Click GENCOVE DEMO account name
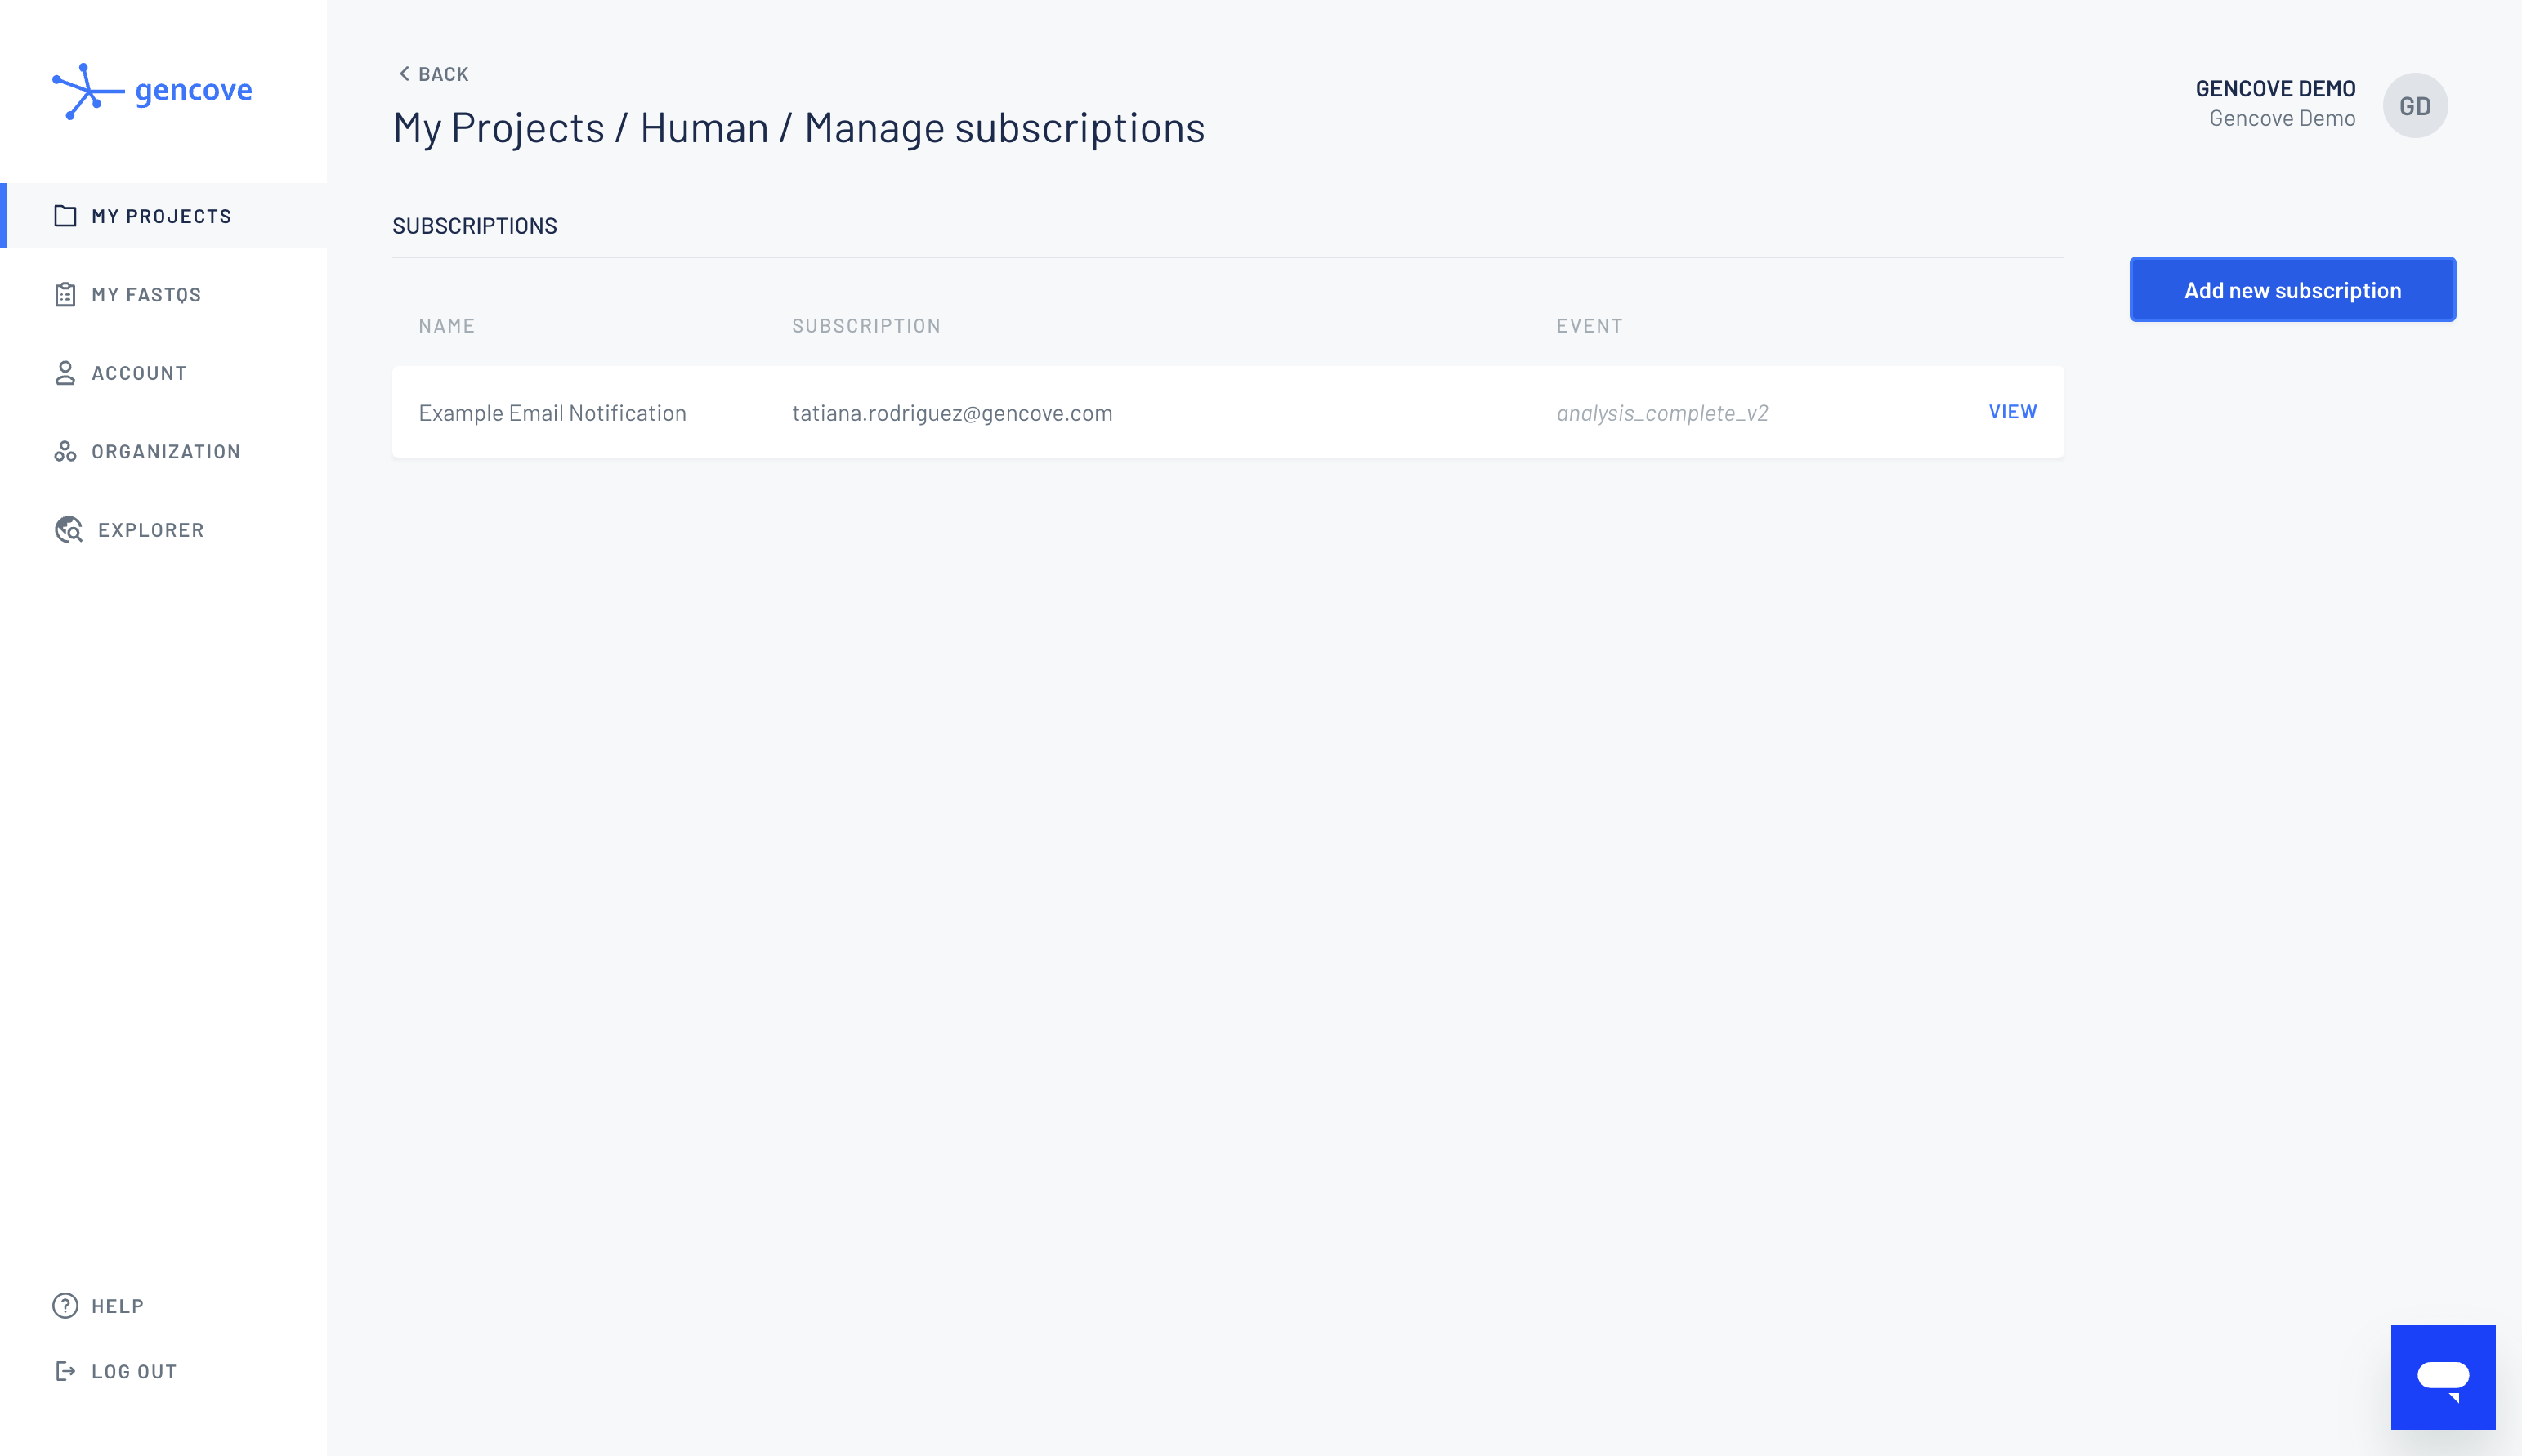The image size is (2522, 1456). 2275,88
